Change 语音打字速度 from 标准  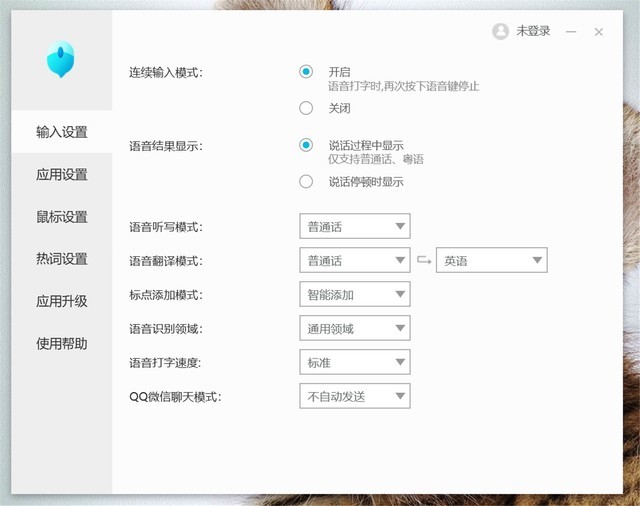click(354, 362)
